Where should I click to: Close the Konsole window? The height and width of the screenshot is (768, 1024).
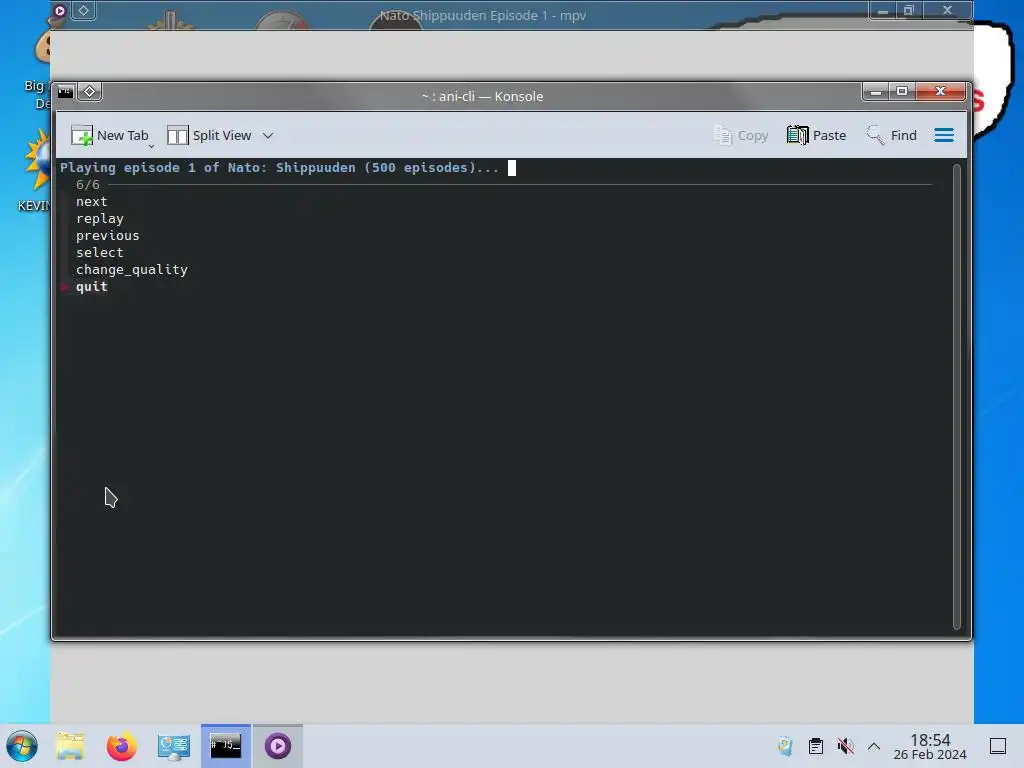tap(940, 92)
